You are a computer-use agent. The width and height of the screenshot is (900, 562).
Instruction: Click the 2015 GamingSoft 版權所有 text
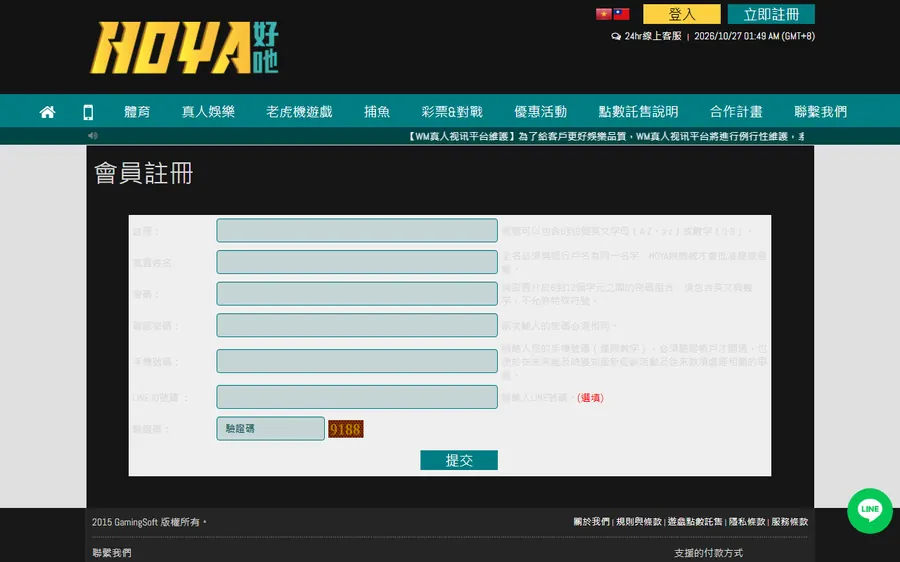(149, 522)
